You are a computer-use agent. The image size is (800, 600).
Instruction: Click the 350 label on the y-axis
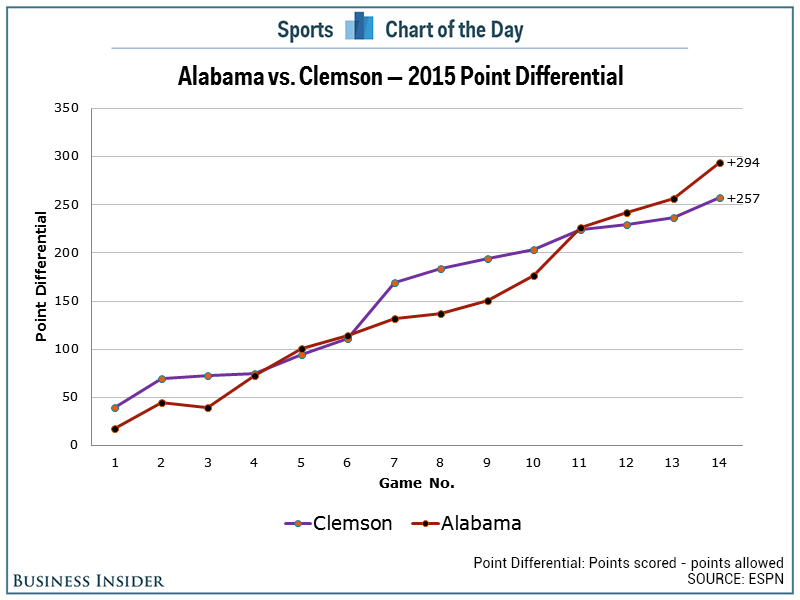[x=65, y=108]
